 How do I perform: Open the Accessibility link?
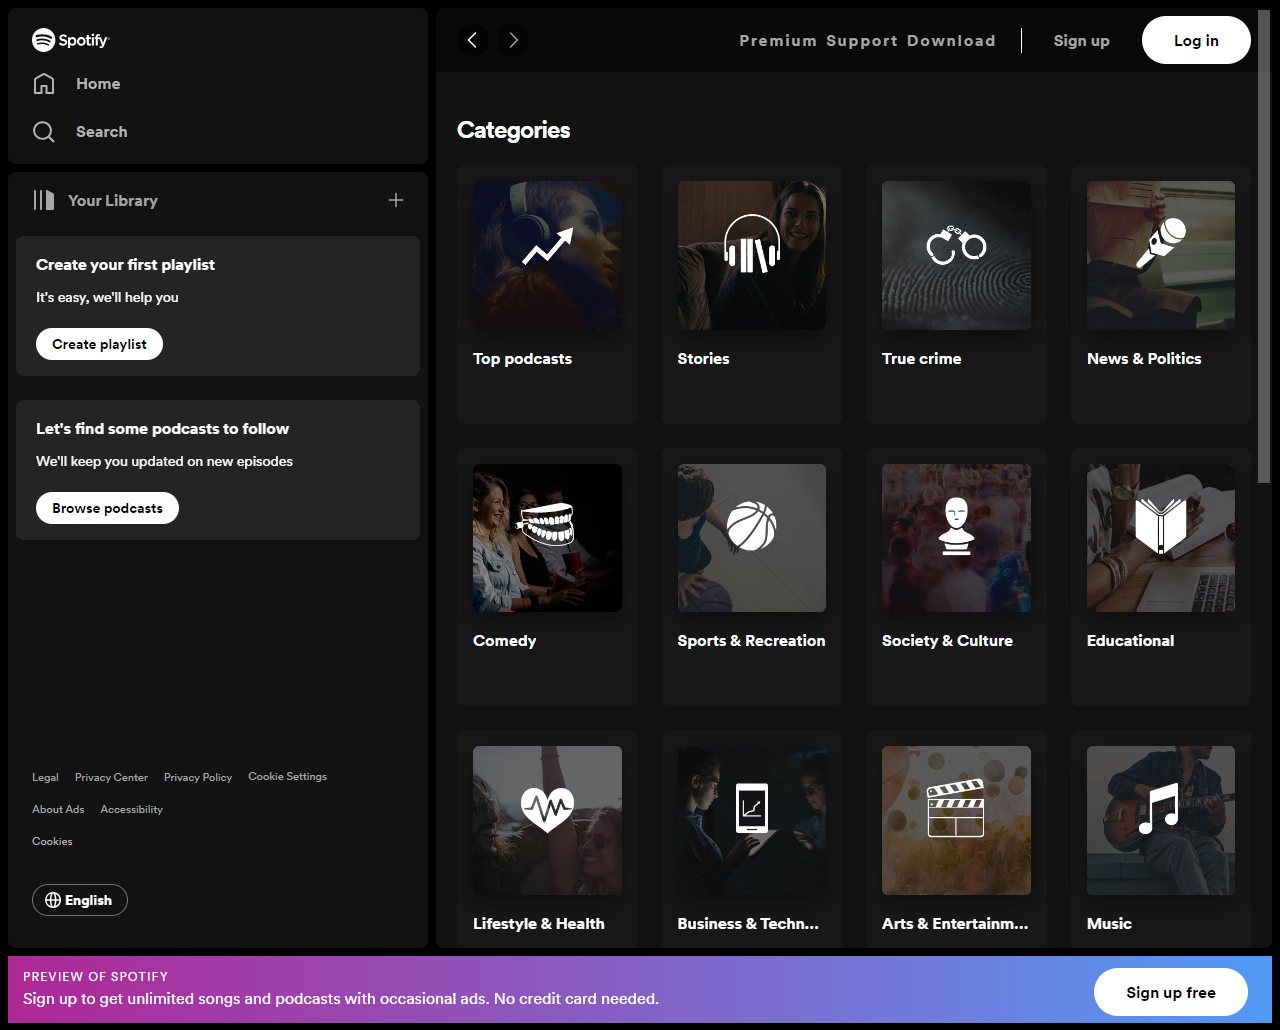coord(131,809)
